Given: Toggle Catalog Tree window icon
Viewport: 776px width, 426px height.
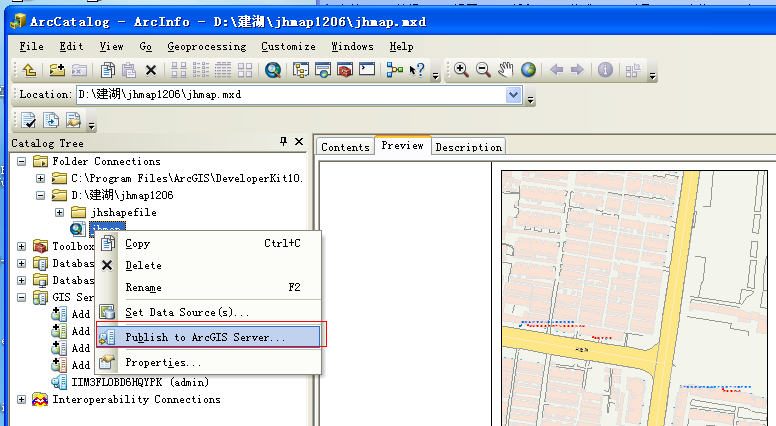Looking at the screenshot, I should point(300,70).
